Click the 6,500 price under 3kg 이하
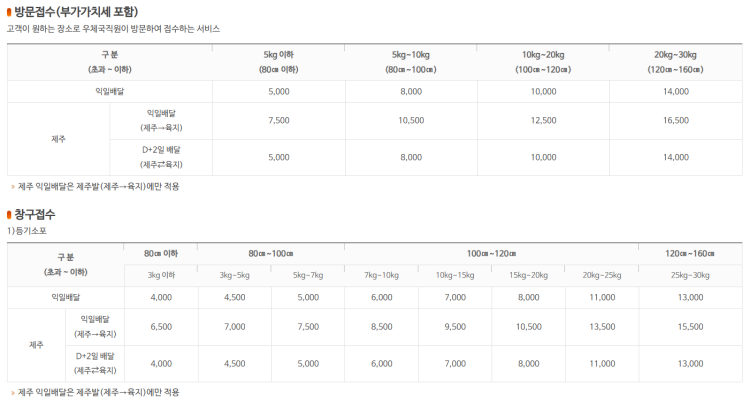 coord(161,327)
